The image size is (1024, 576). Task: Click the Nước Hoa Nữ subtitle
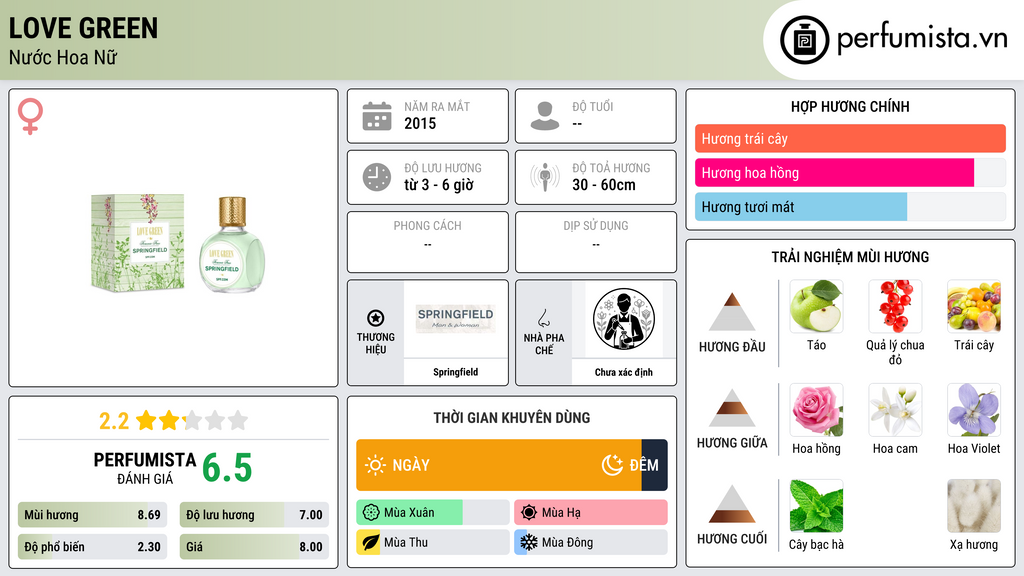[63, 57]
